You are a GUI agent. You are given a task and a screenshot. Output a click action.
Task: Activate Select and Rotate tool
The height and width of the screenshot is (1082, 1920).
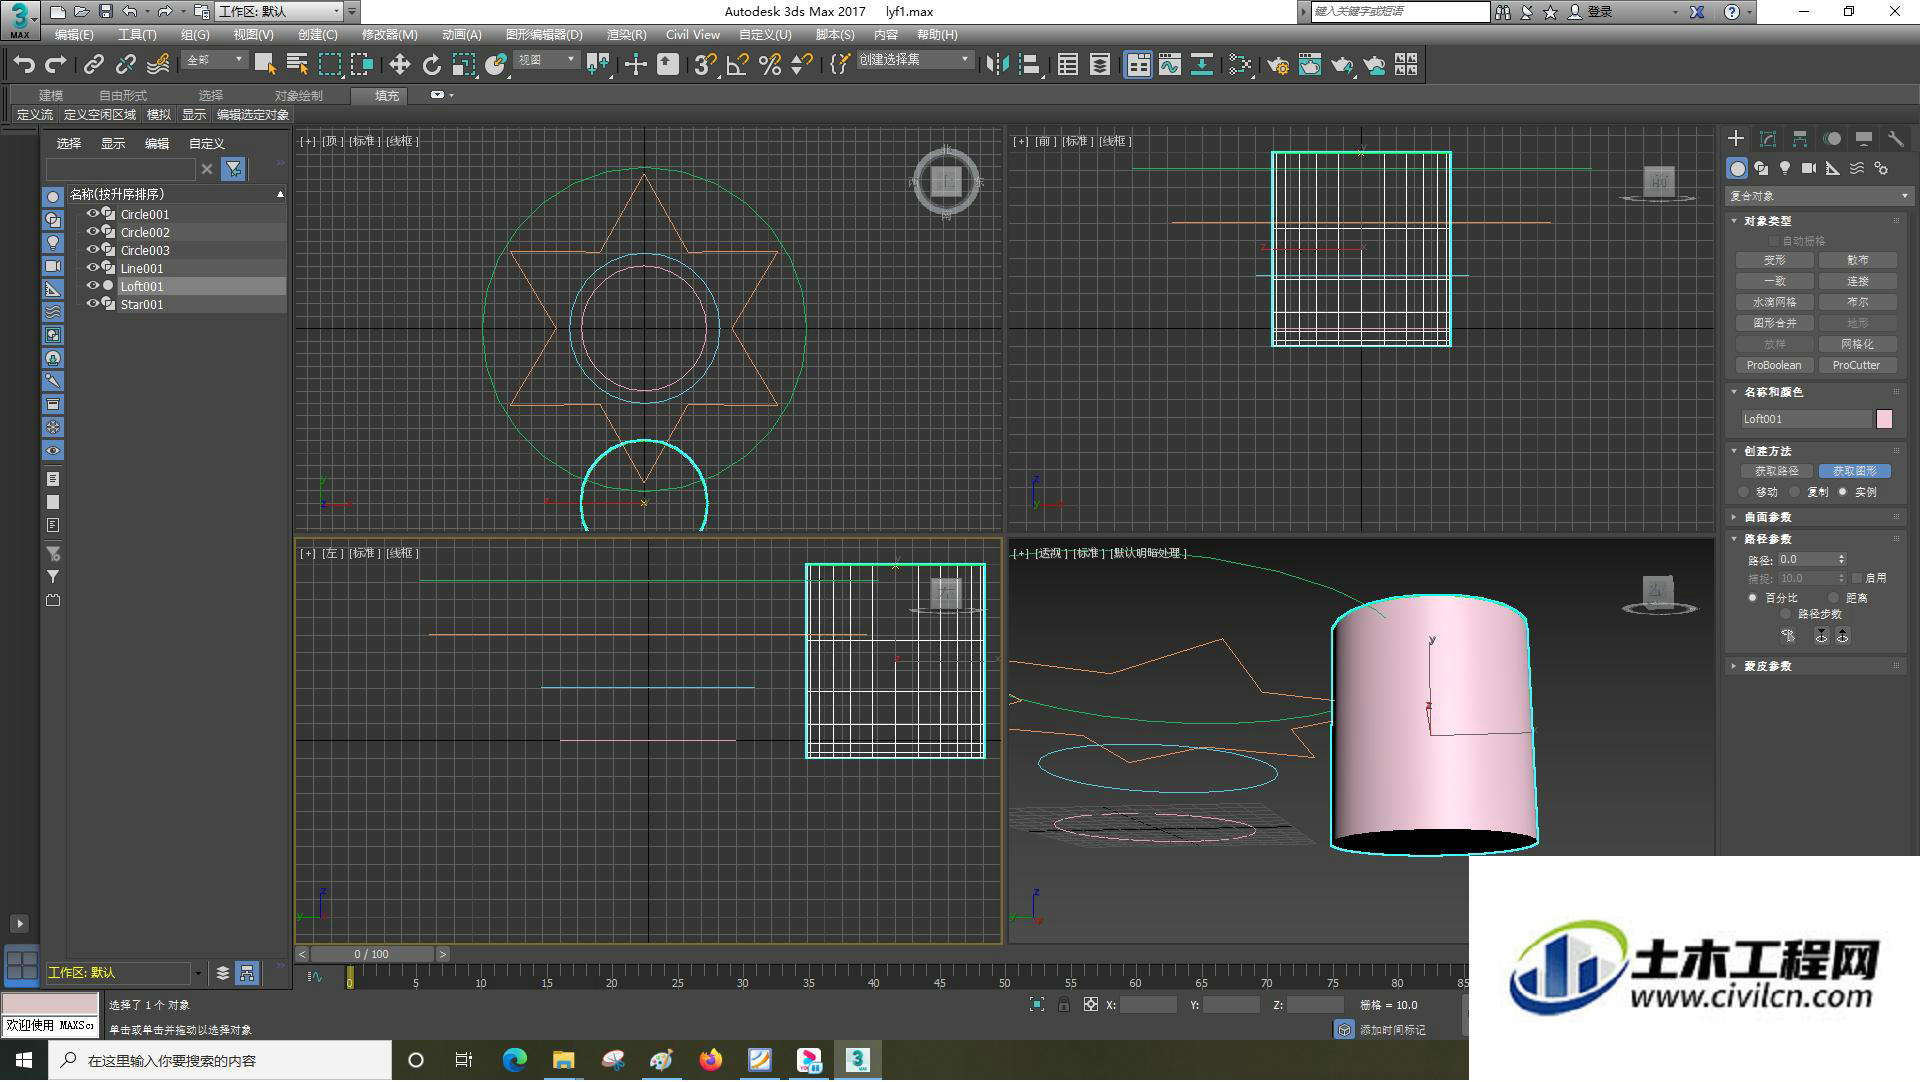pos(431,65)
